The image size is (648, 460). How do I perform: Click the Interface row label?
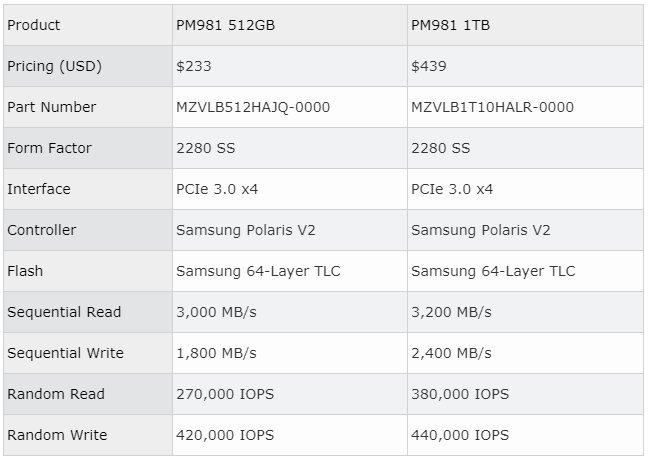pyautogui.click(x=39, y=189)
